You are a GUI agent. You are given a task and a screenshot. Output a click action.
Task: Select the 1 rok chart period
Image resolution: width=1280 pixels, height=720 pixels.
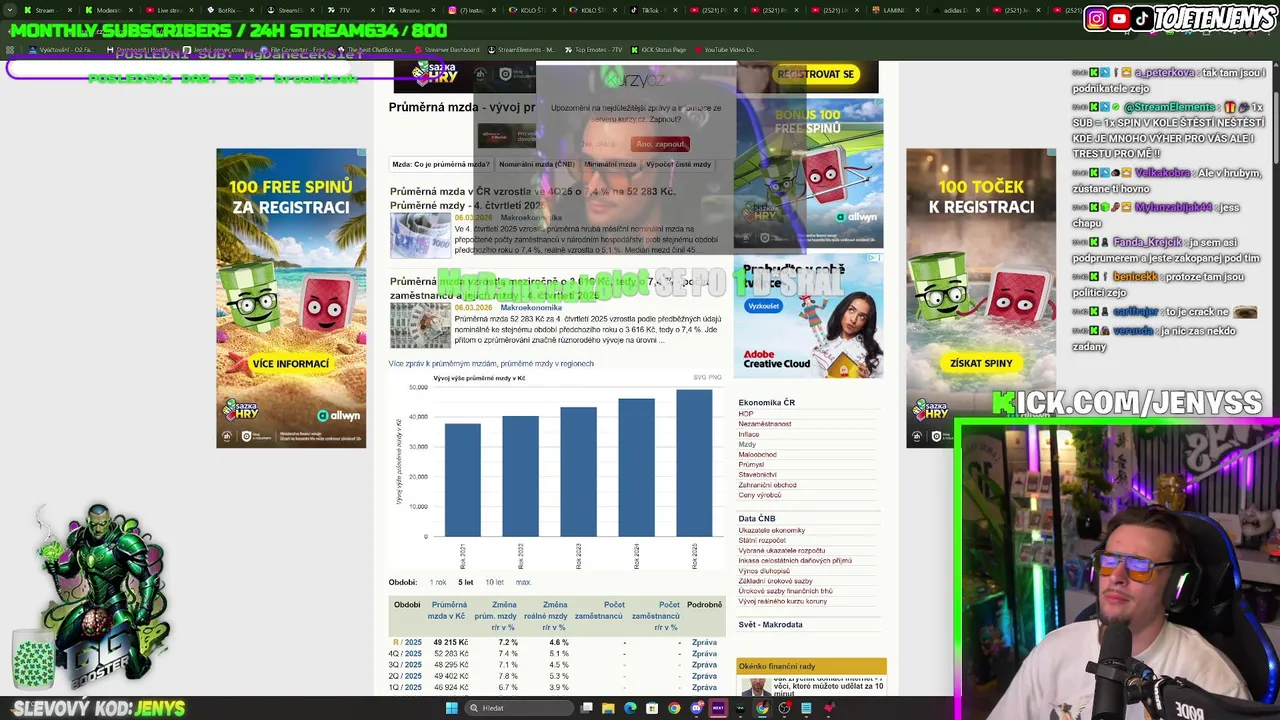tap(438, 582)
